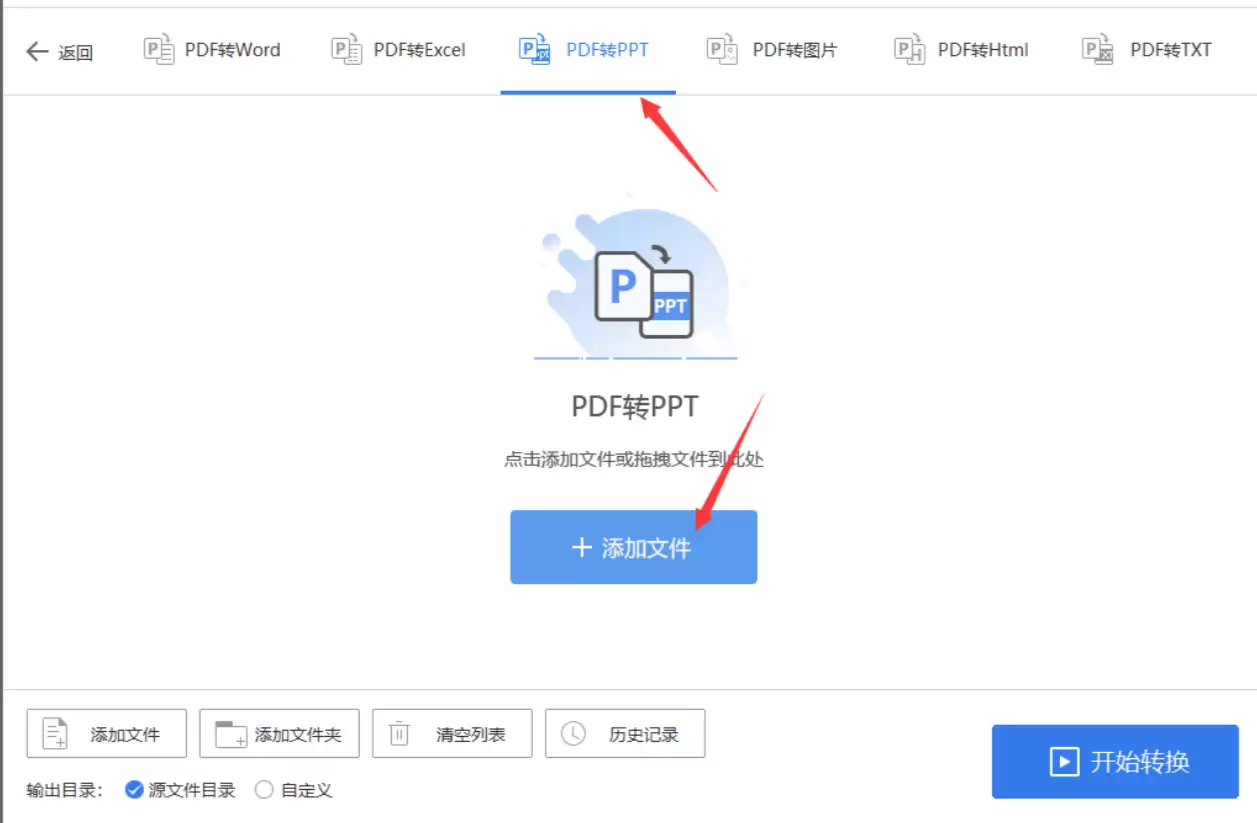Click the PDF转Html icon
This screenshot has width=1257, height=823.
tap(909, 50)
